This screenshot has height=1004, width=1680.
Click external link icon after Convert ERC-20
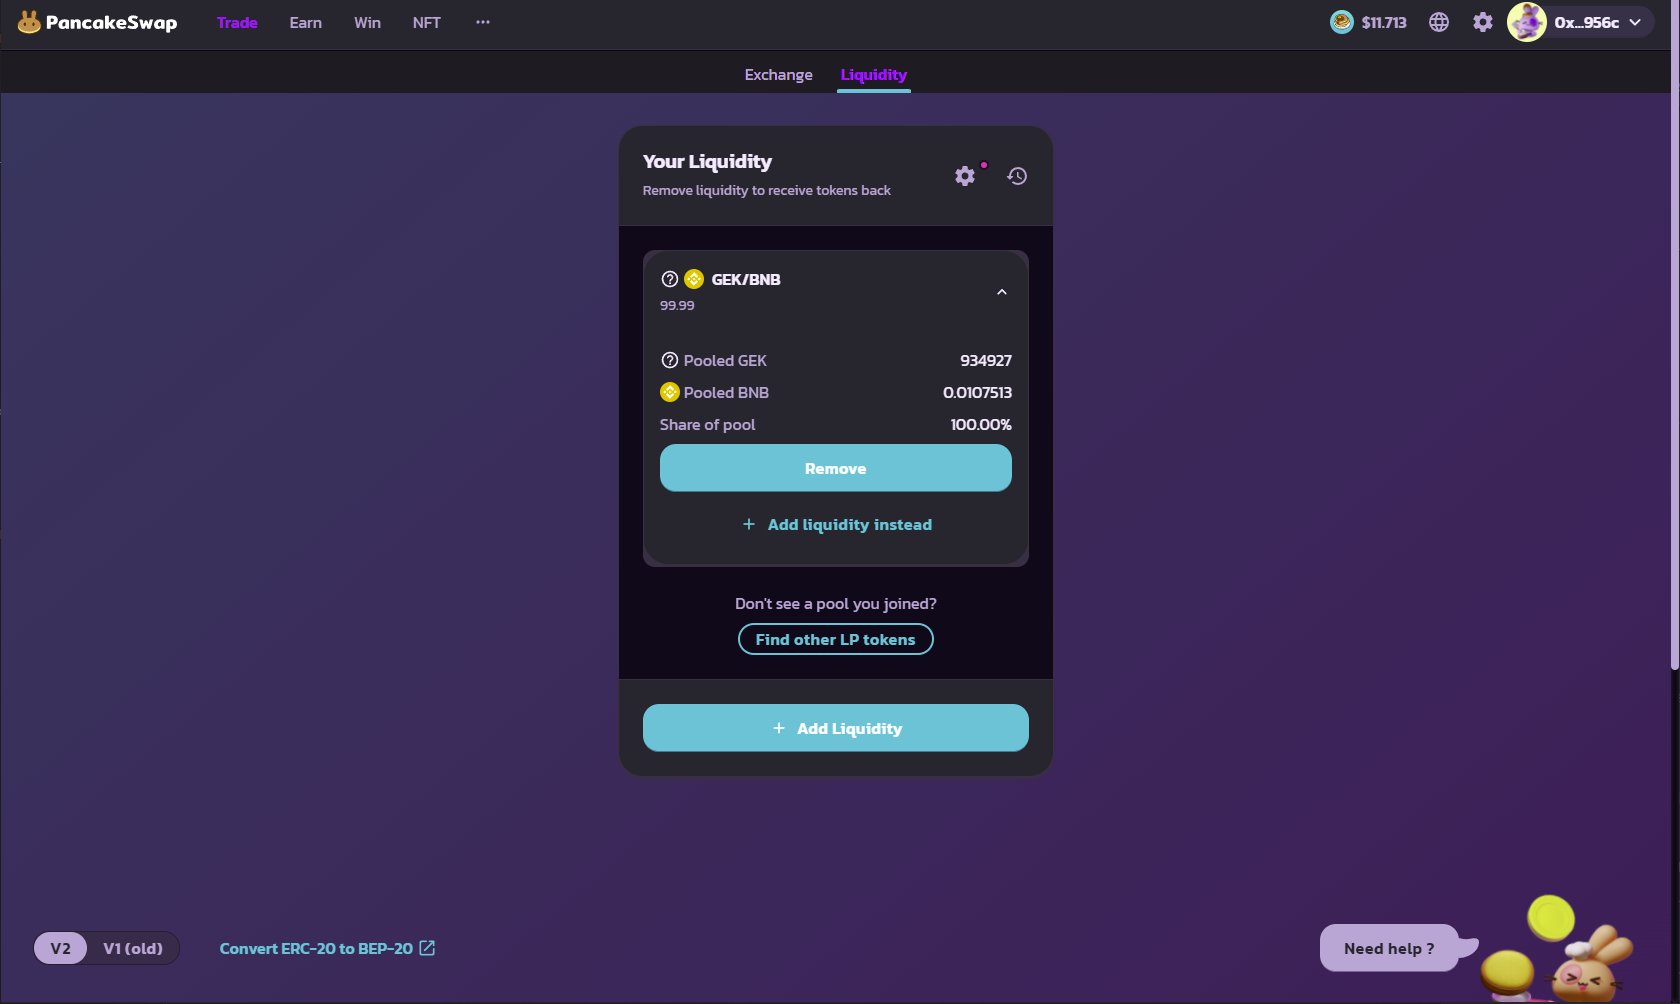point(427,948)
